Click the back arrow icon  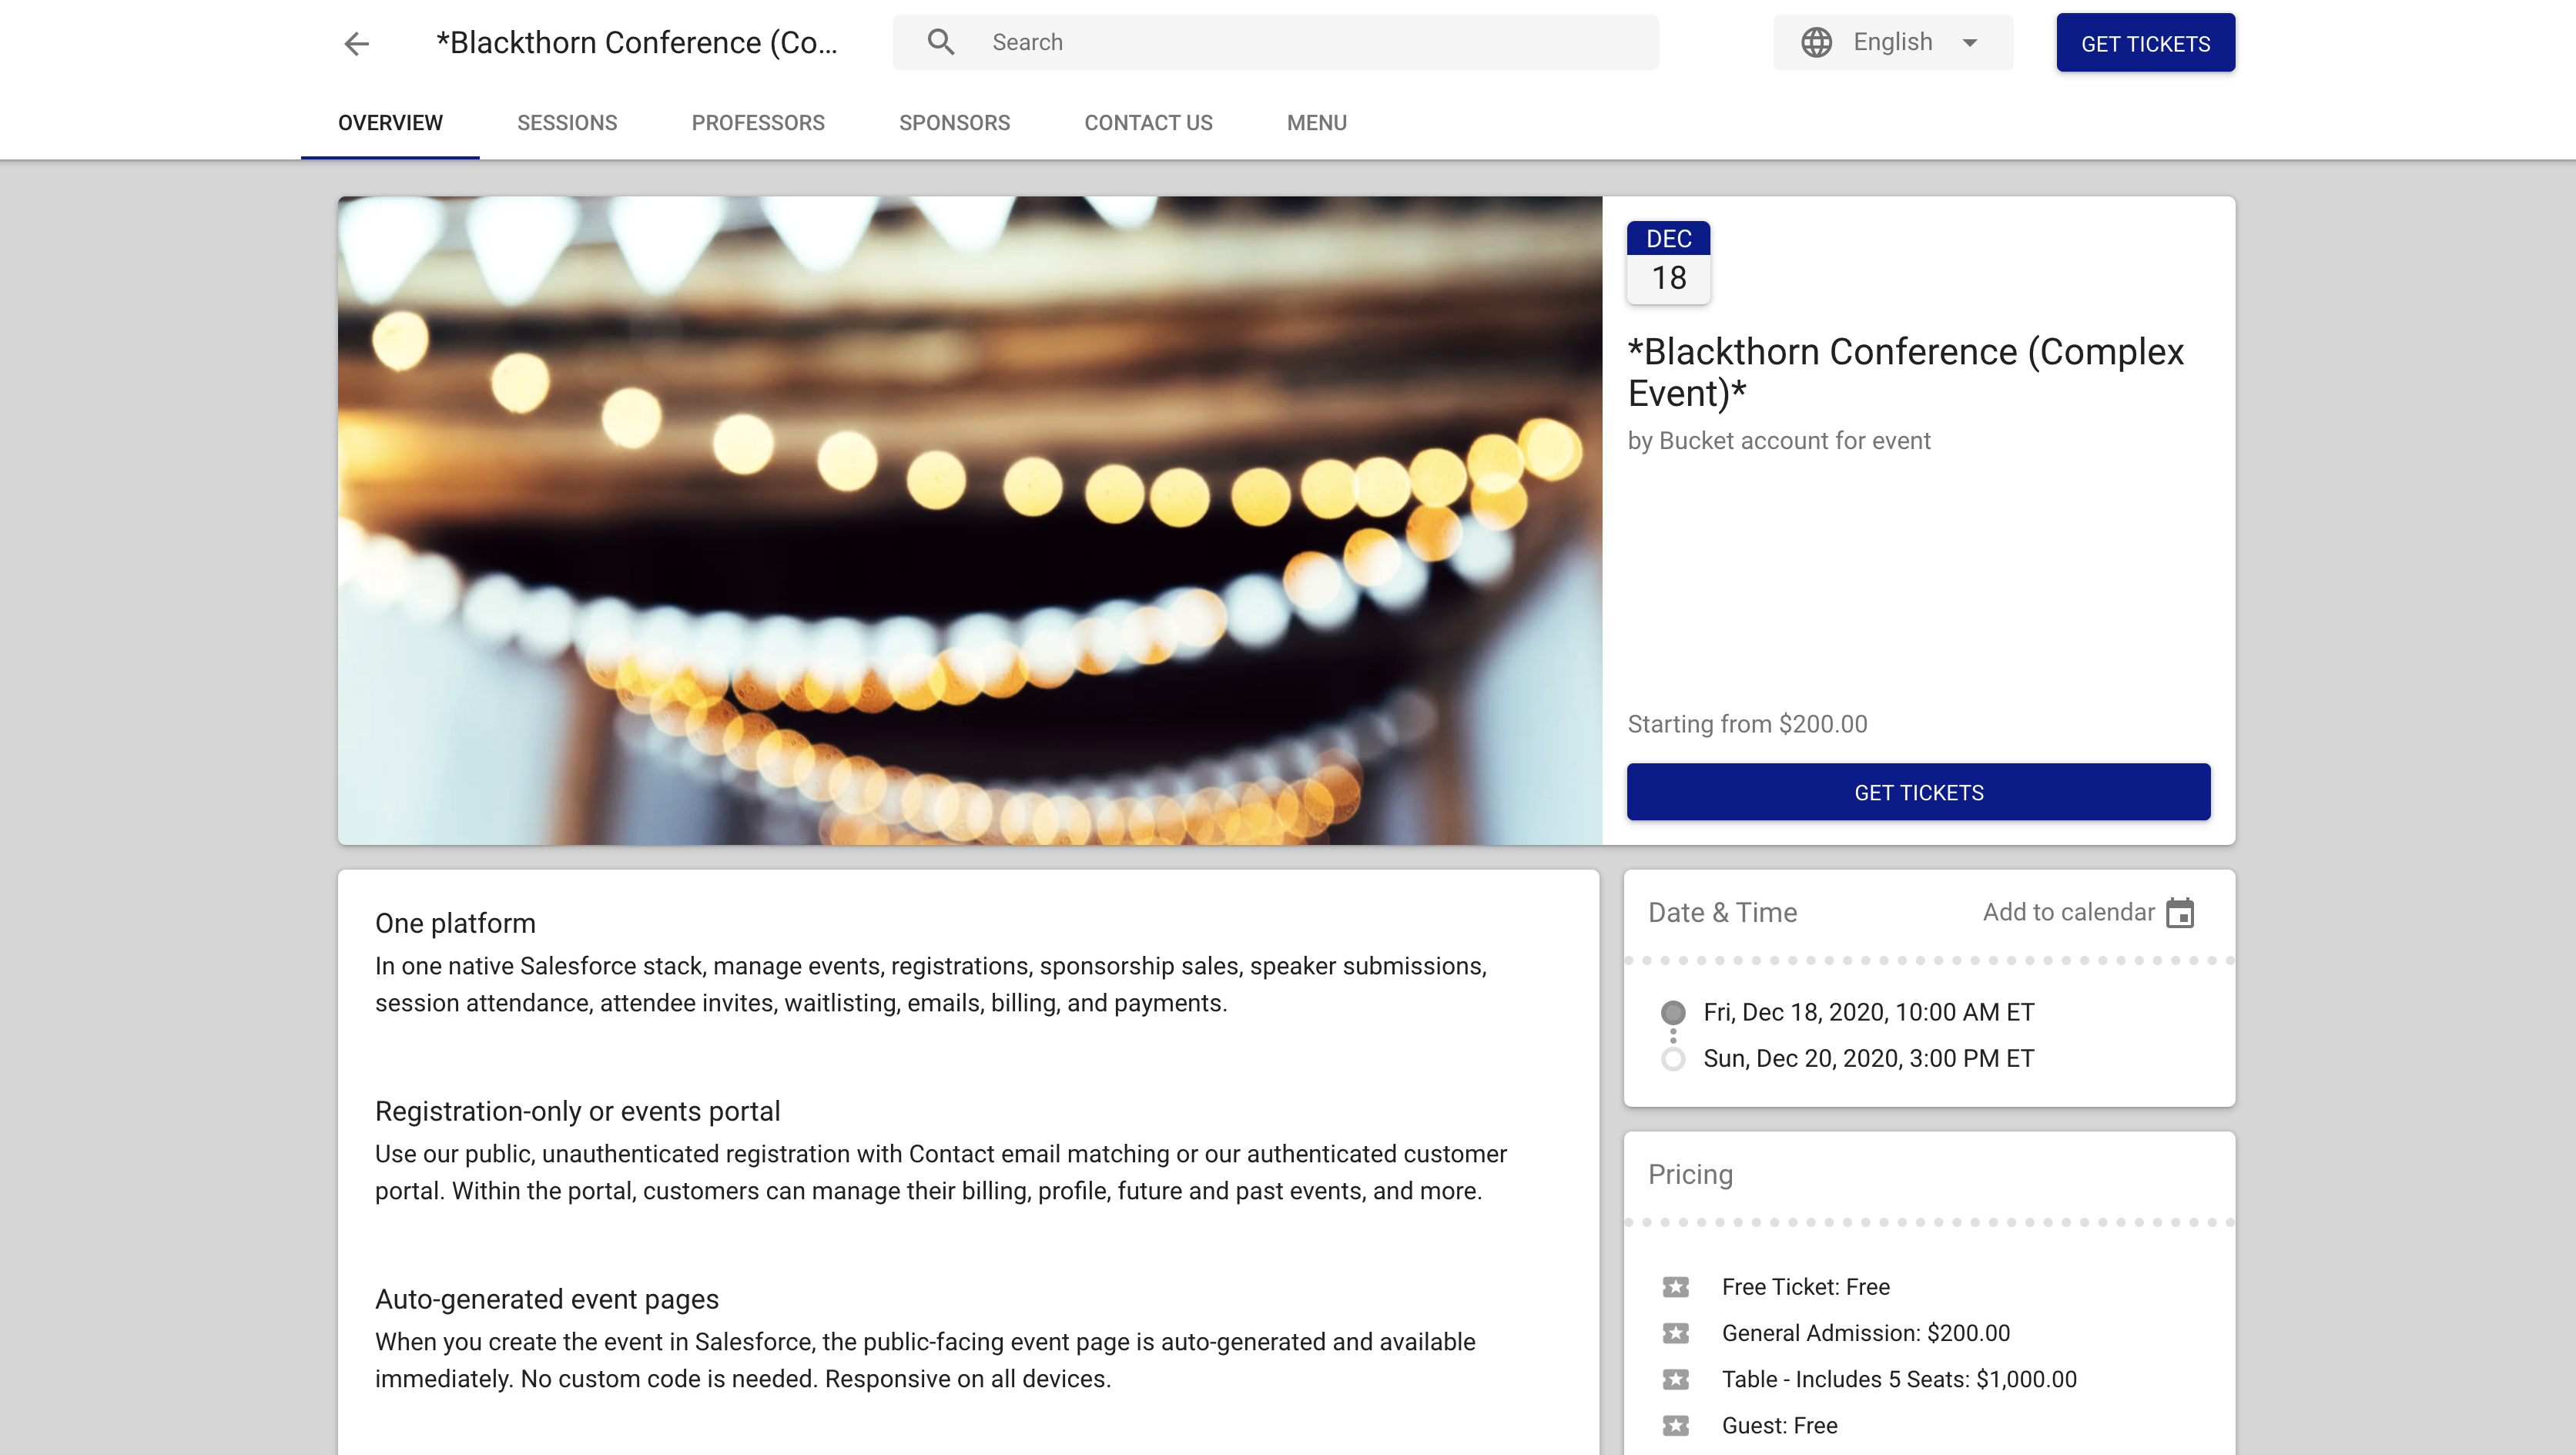[x=357, y=43]
